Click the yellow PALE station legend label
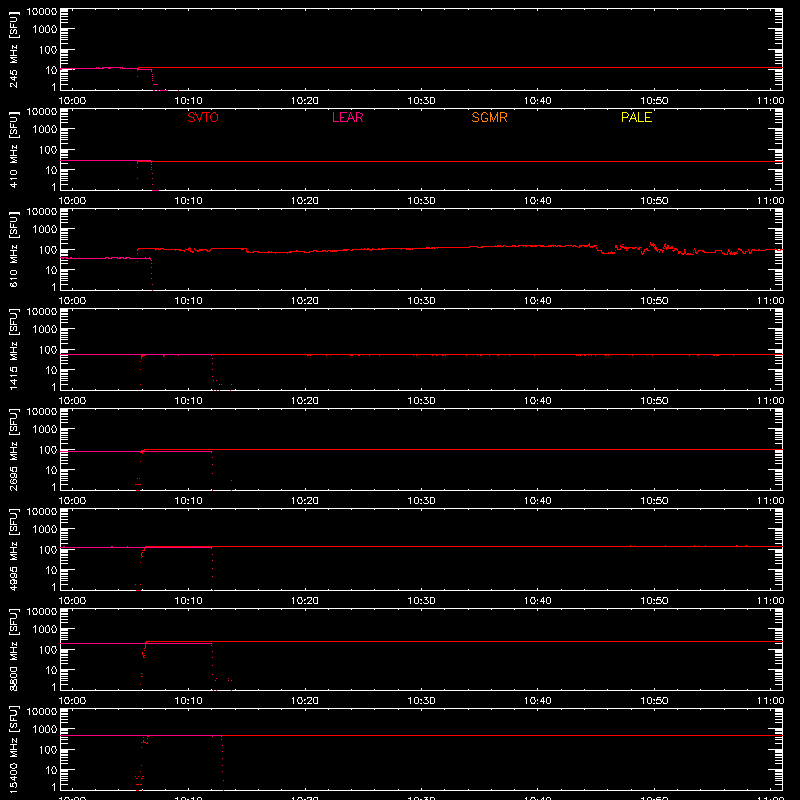The image size is (800, 800). point(636,117)
